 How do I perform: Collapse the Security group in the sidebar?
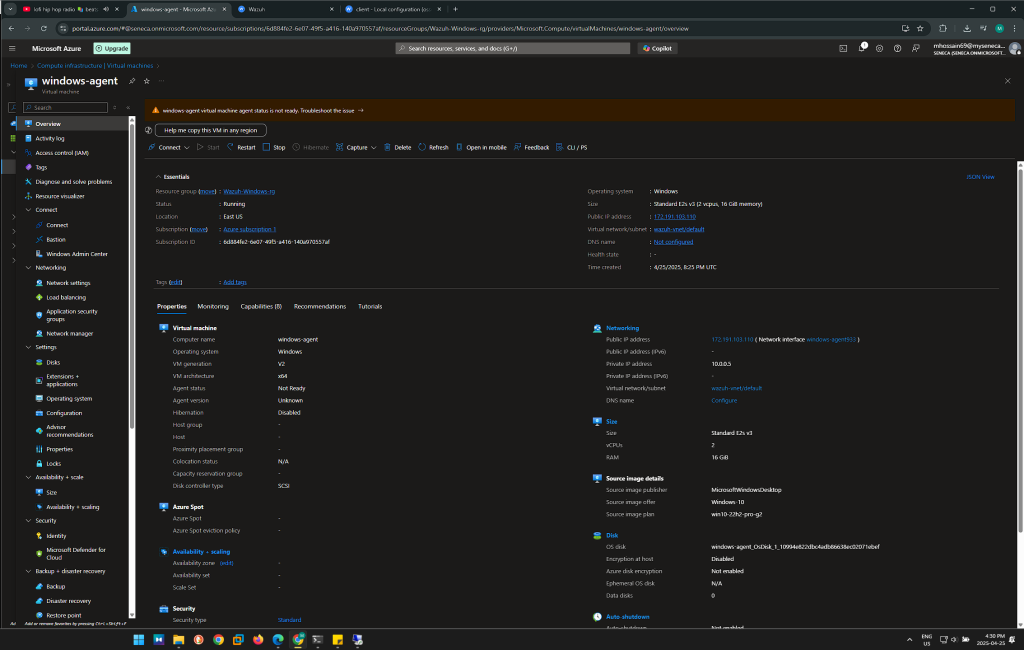[28, 521]
